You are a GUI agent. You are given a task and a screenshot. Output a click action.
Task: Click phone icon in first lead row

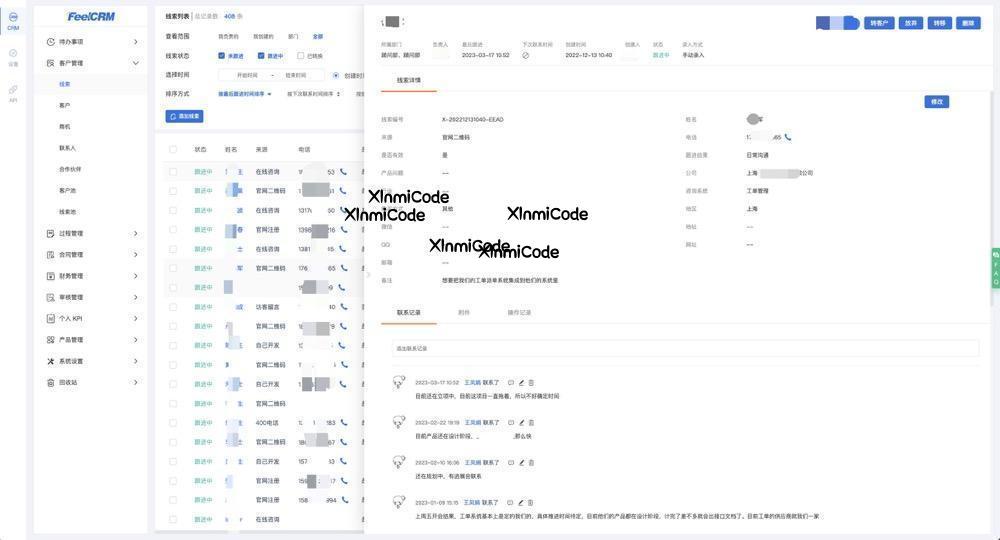click(x=344, y=172)
